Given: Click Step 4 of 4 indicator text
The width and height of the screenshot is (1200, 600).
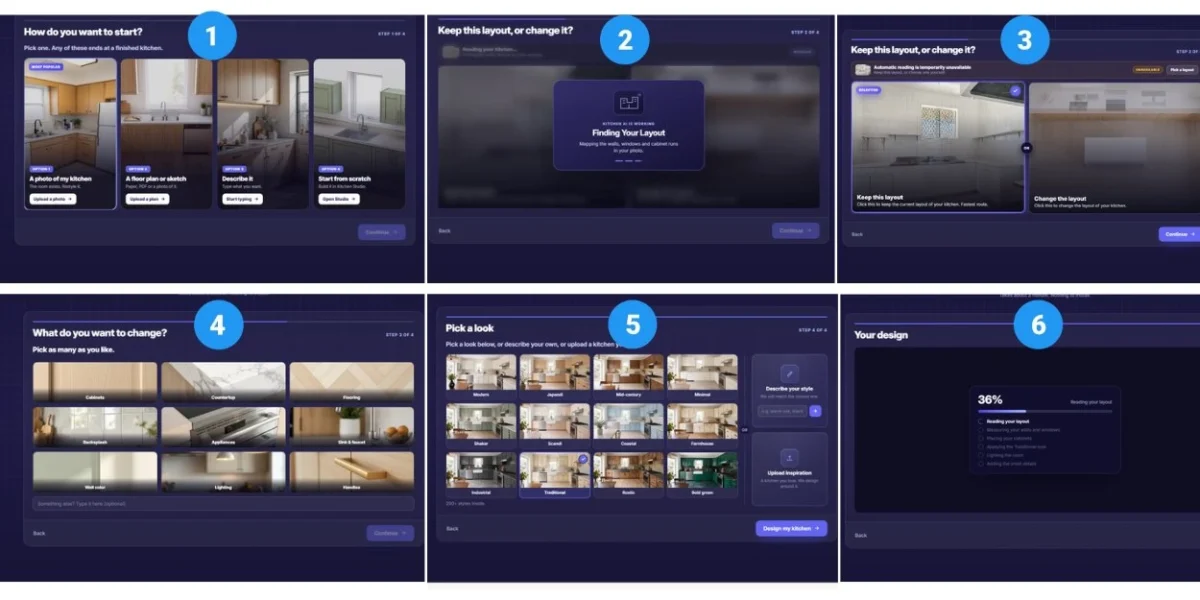Looking at the screenshot, I should 812,330.
